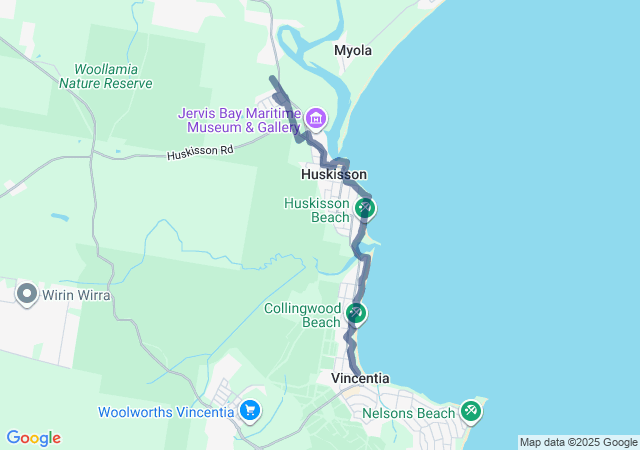Screen dimensions: 640x450
Task: Click the Huskisson Rd road label
Action: pos(200,152)
